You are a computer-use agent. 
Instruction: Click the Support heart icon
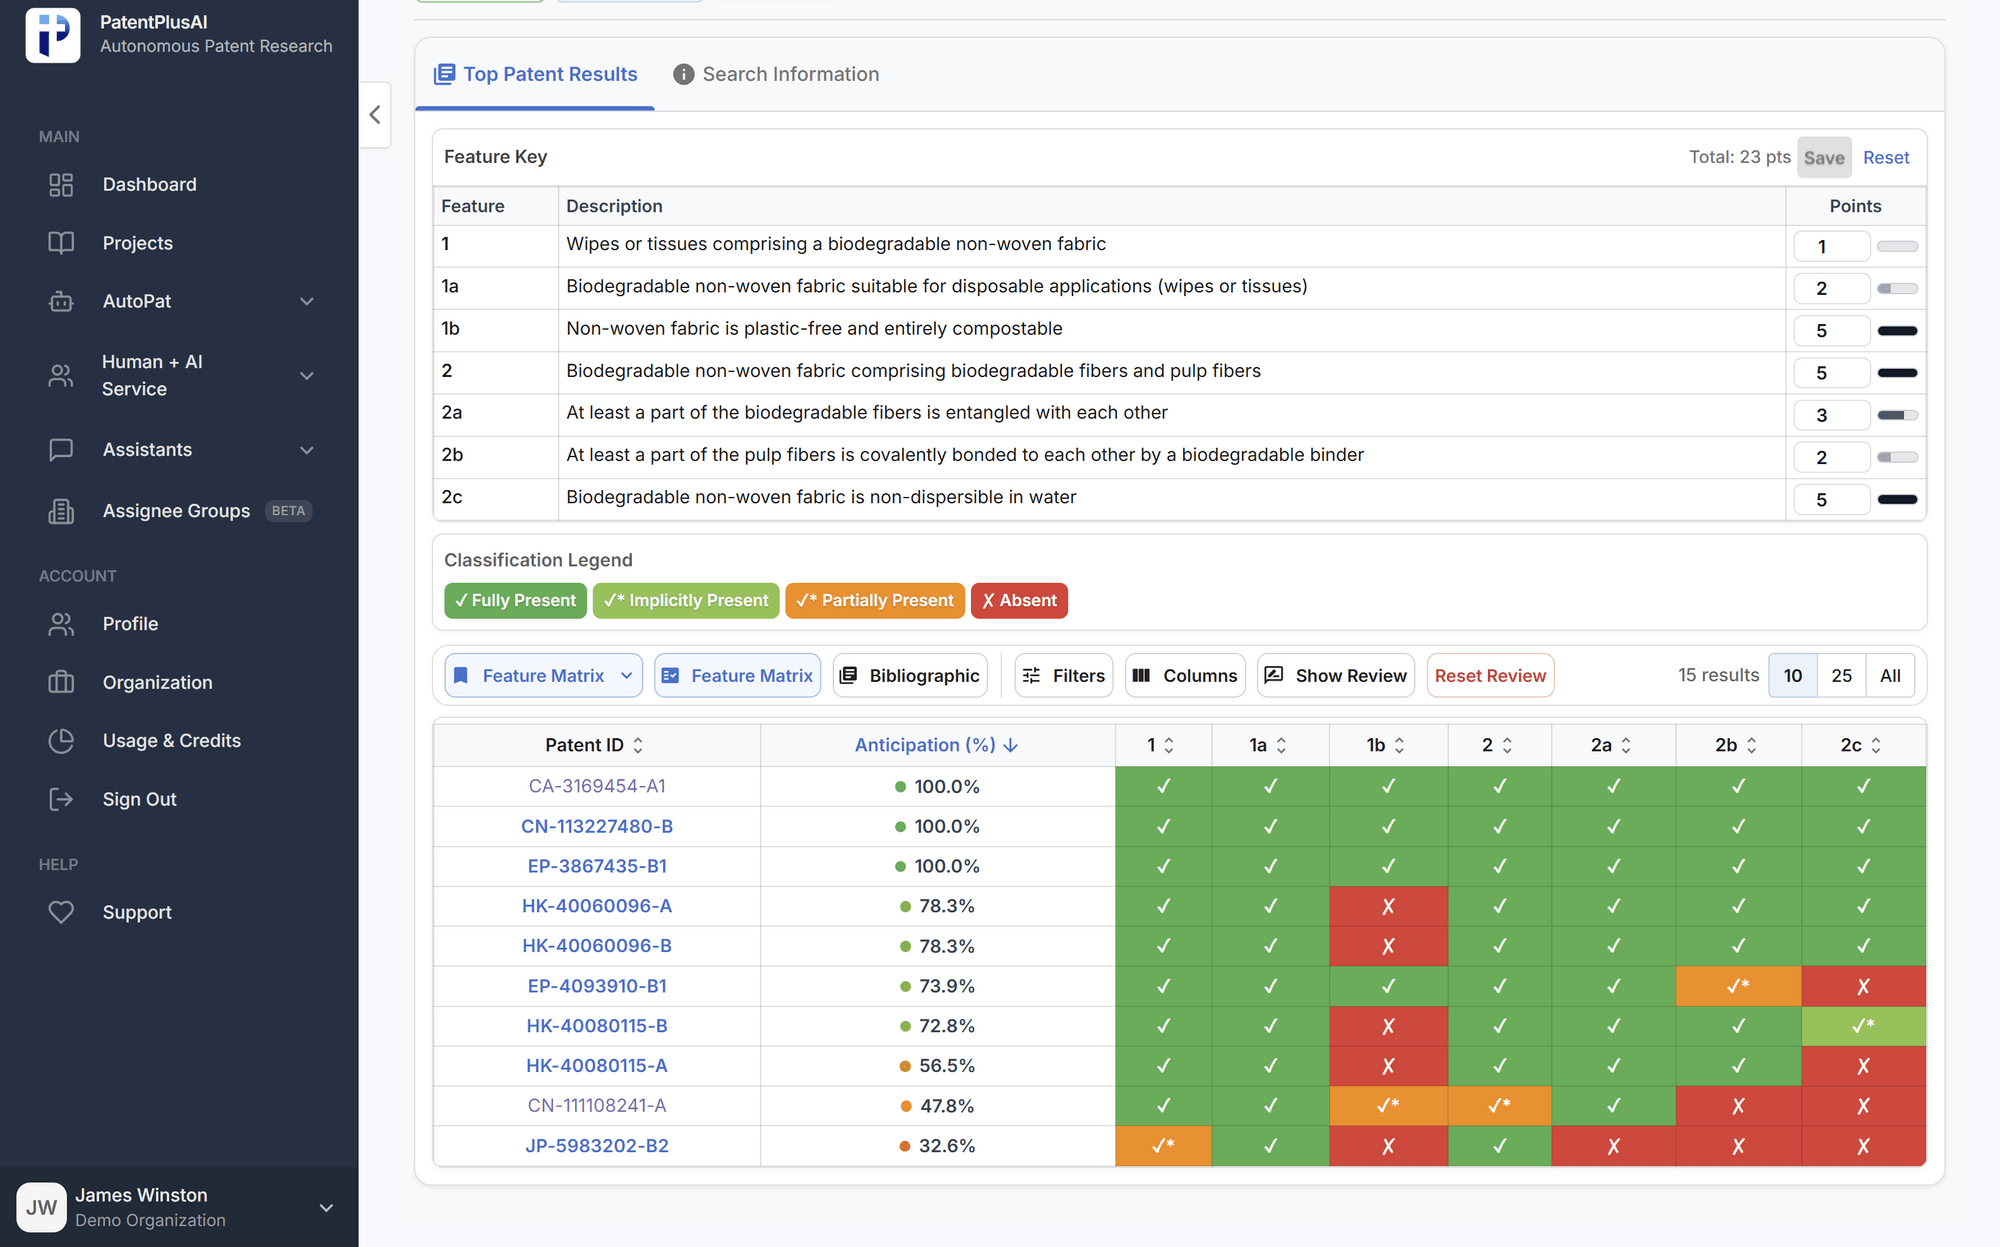61,912
